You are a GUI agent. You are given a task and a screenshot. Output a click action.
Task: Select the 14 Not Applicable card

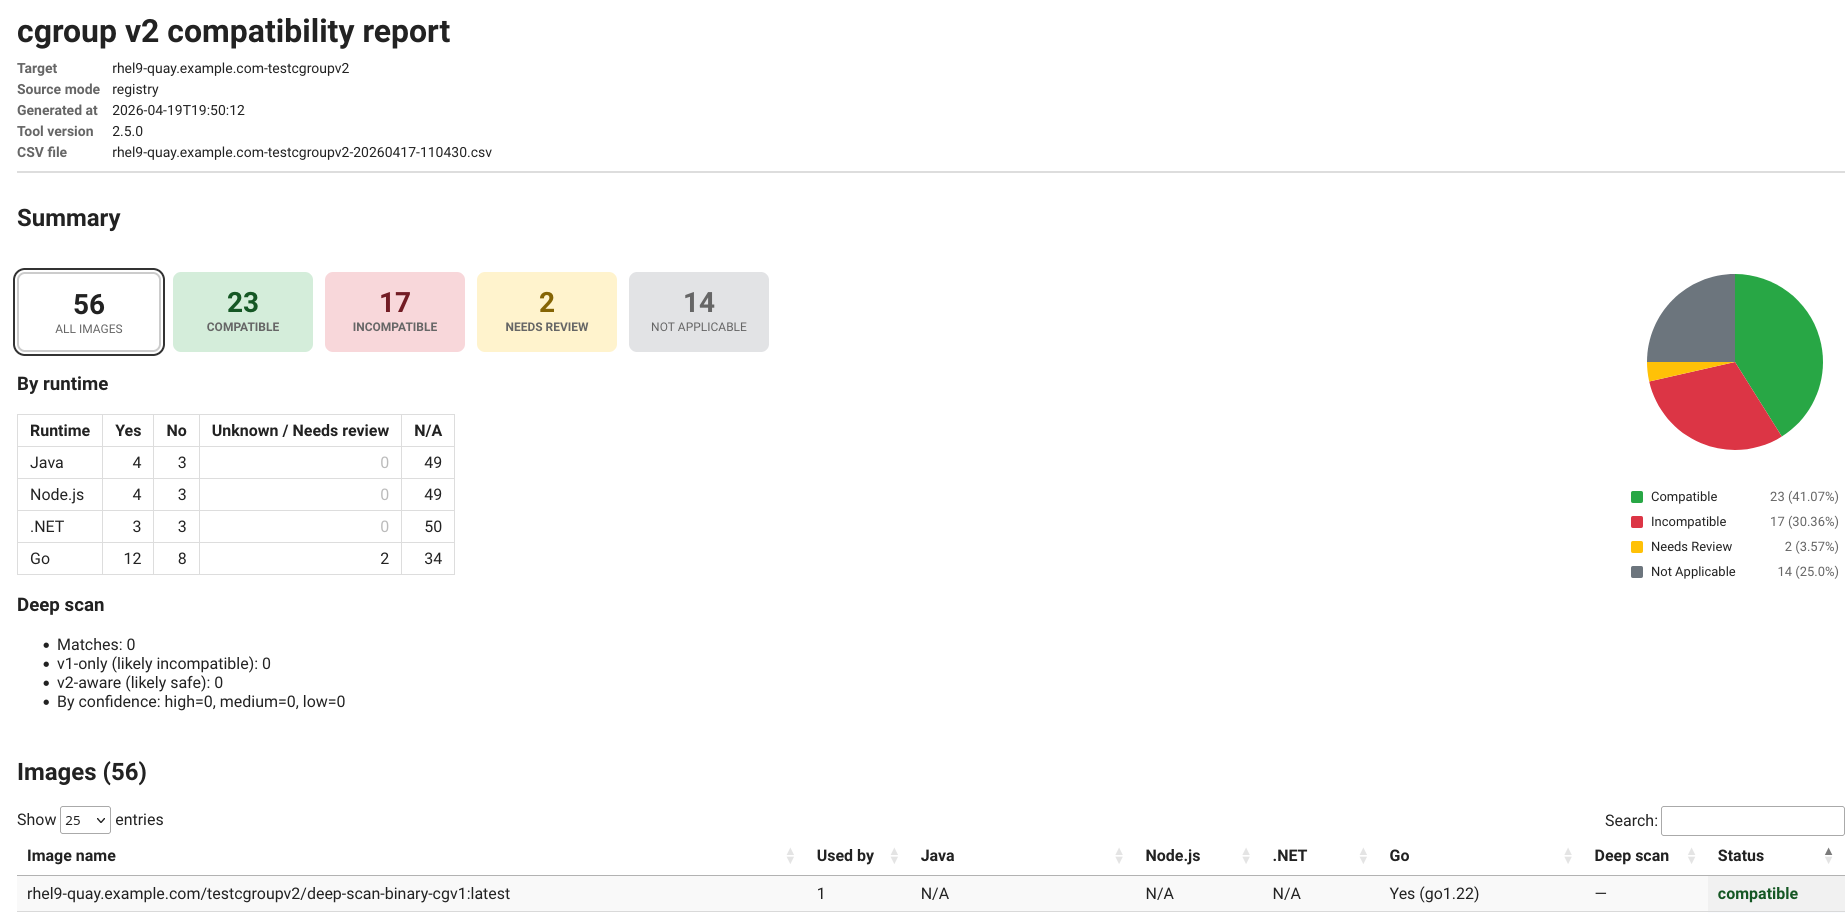tap(698, 311)
